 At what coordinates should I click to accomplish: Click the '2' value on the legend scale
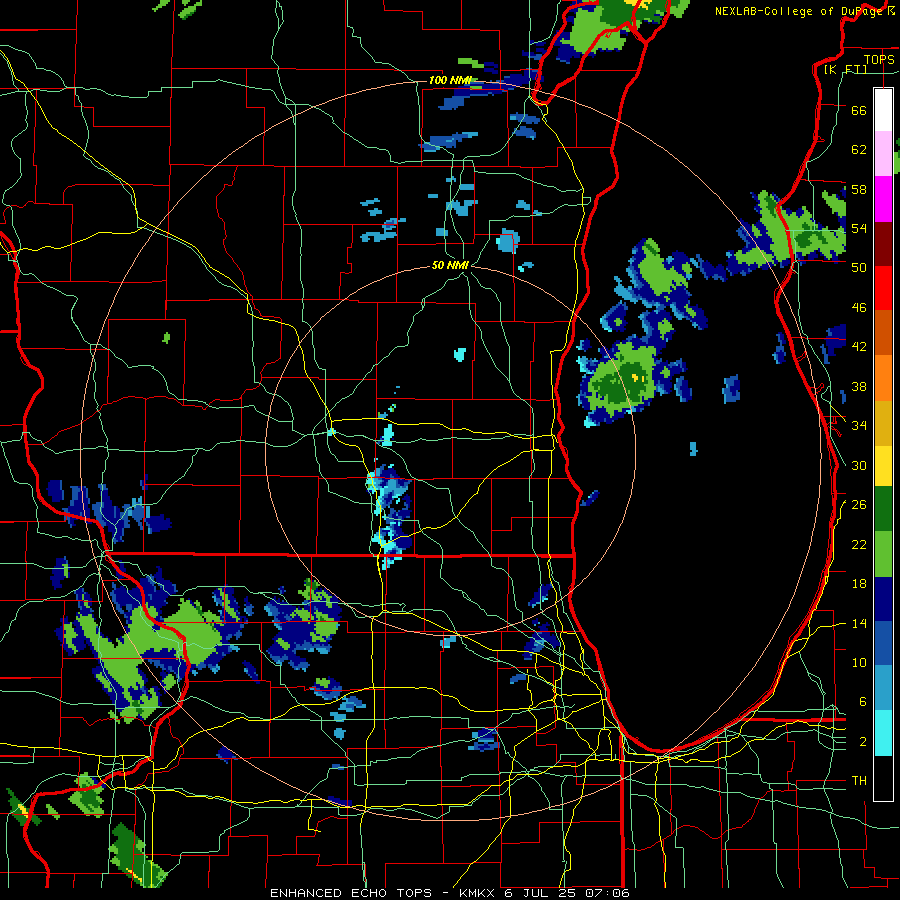pos(863,742)
